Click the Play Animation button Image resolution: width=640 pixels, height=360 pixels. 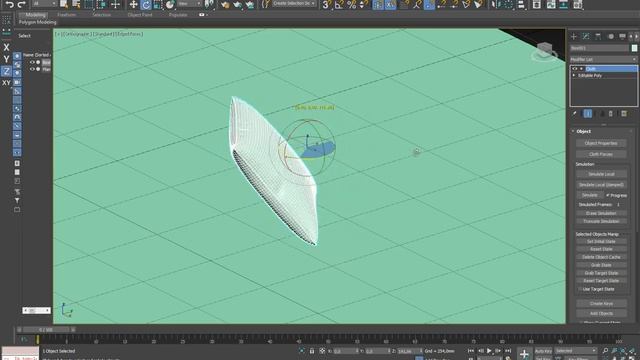coord(489,351)
